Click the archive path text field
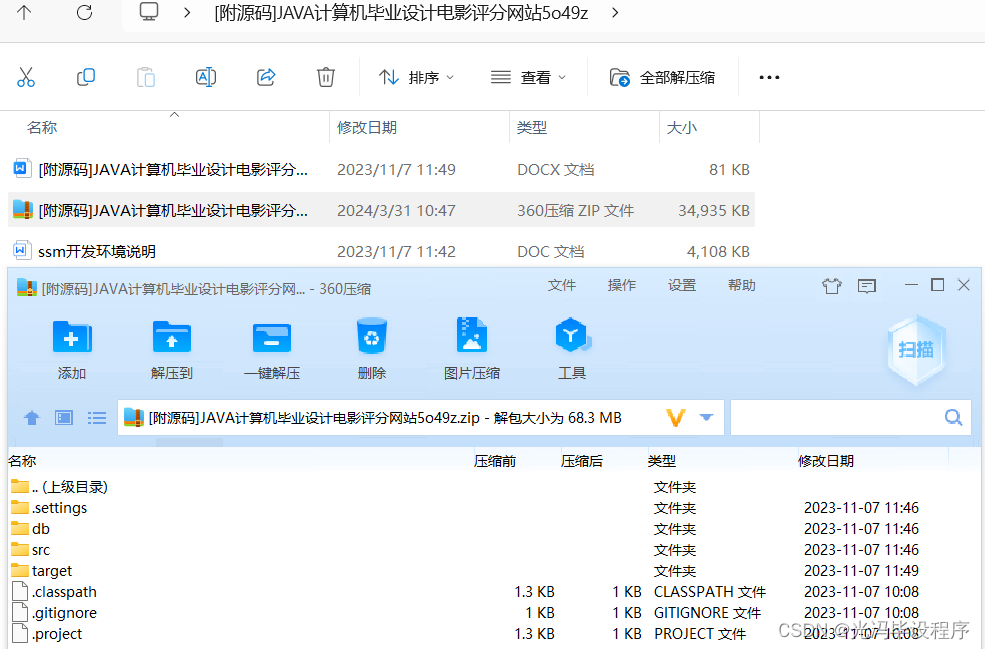The image size is (985, 649). coord(420,417)
